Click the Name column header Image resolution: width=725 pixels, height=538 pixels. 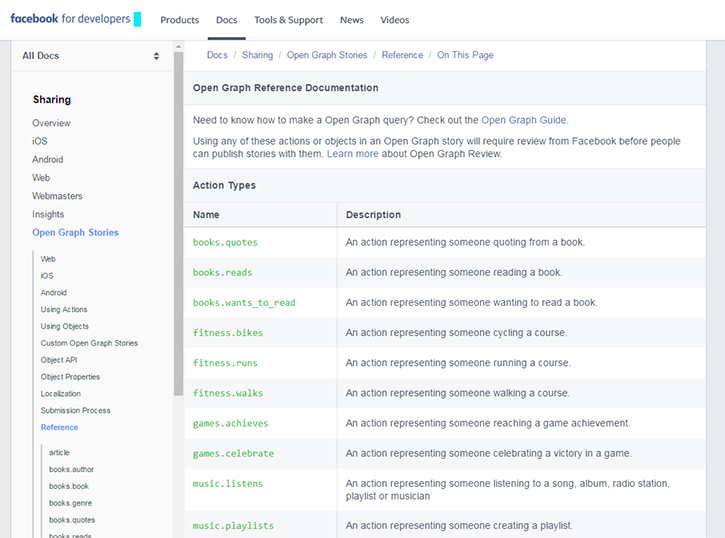[x=206, y=215]
